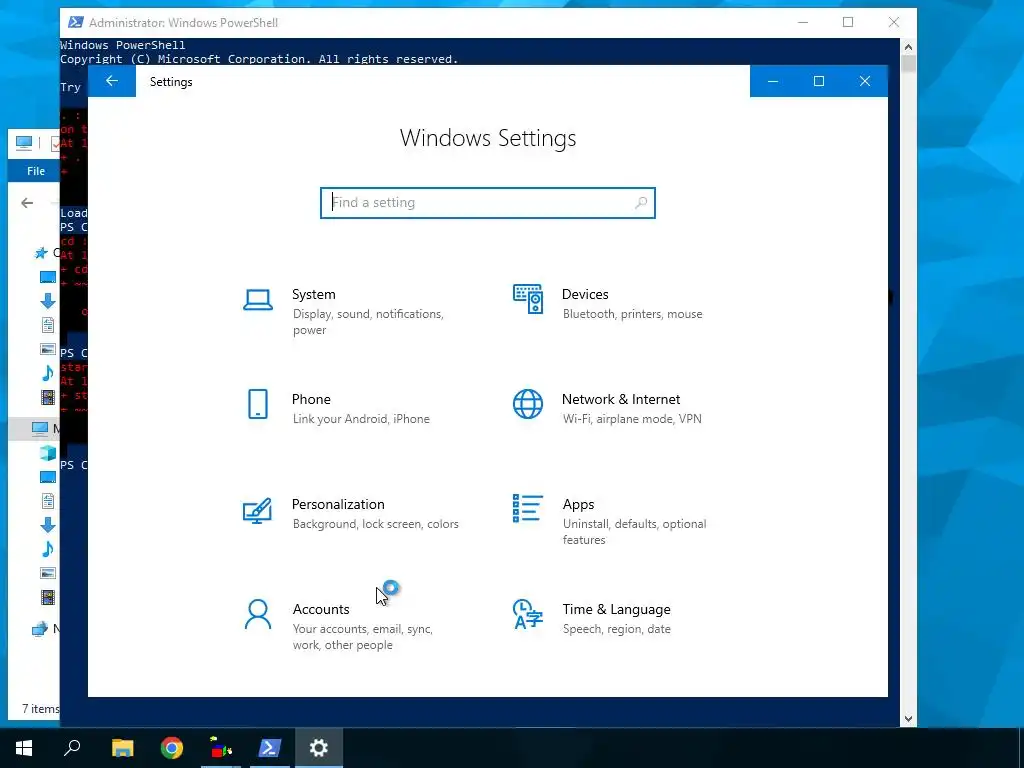Click PowerShell scrollbar down arrow
The width and height of the screenshot is (1024, 768).
pyautogui.click(x=908, y=719)
